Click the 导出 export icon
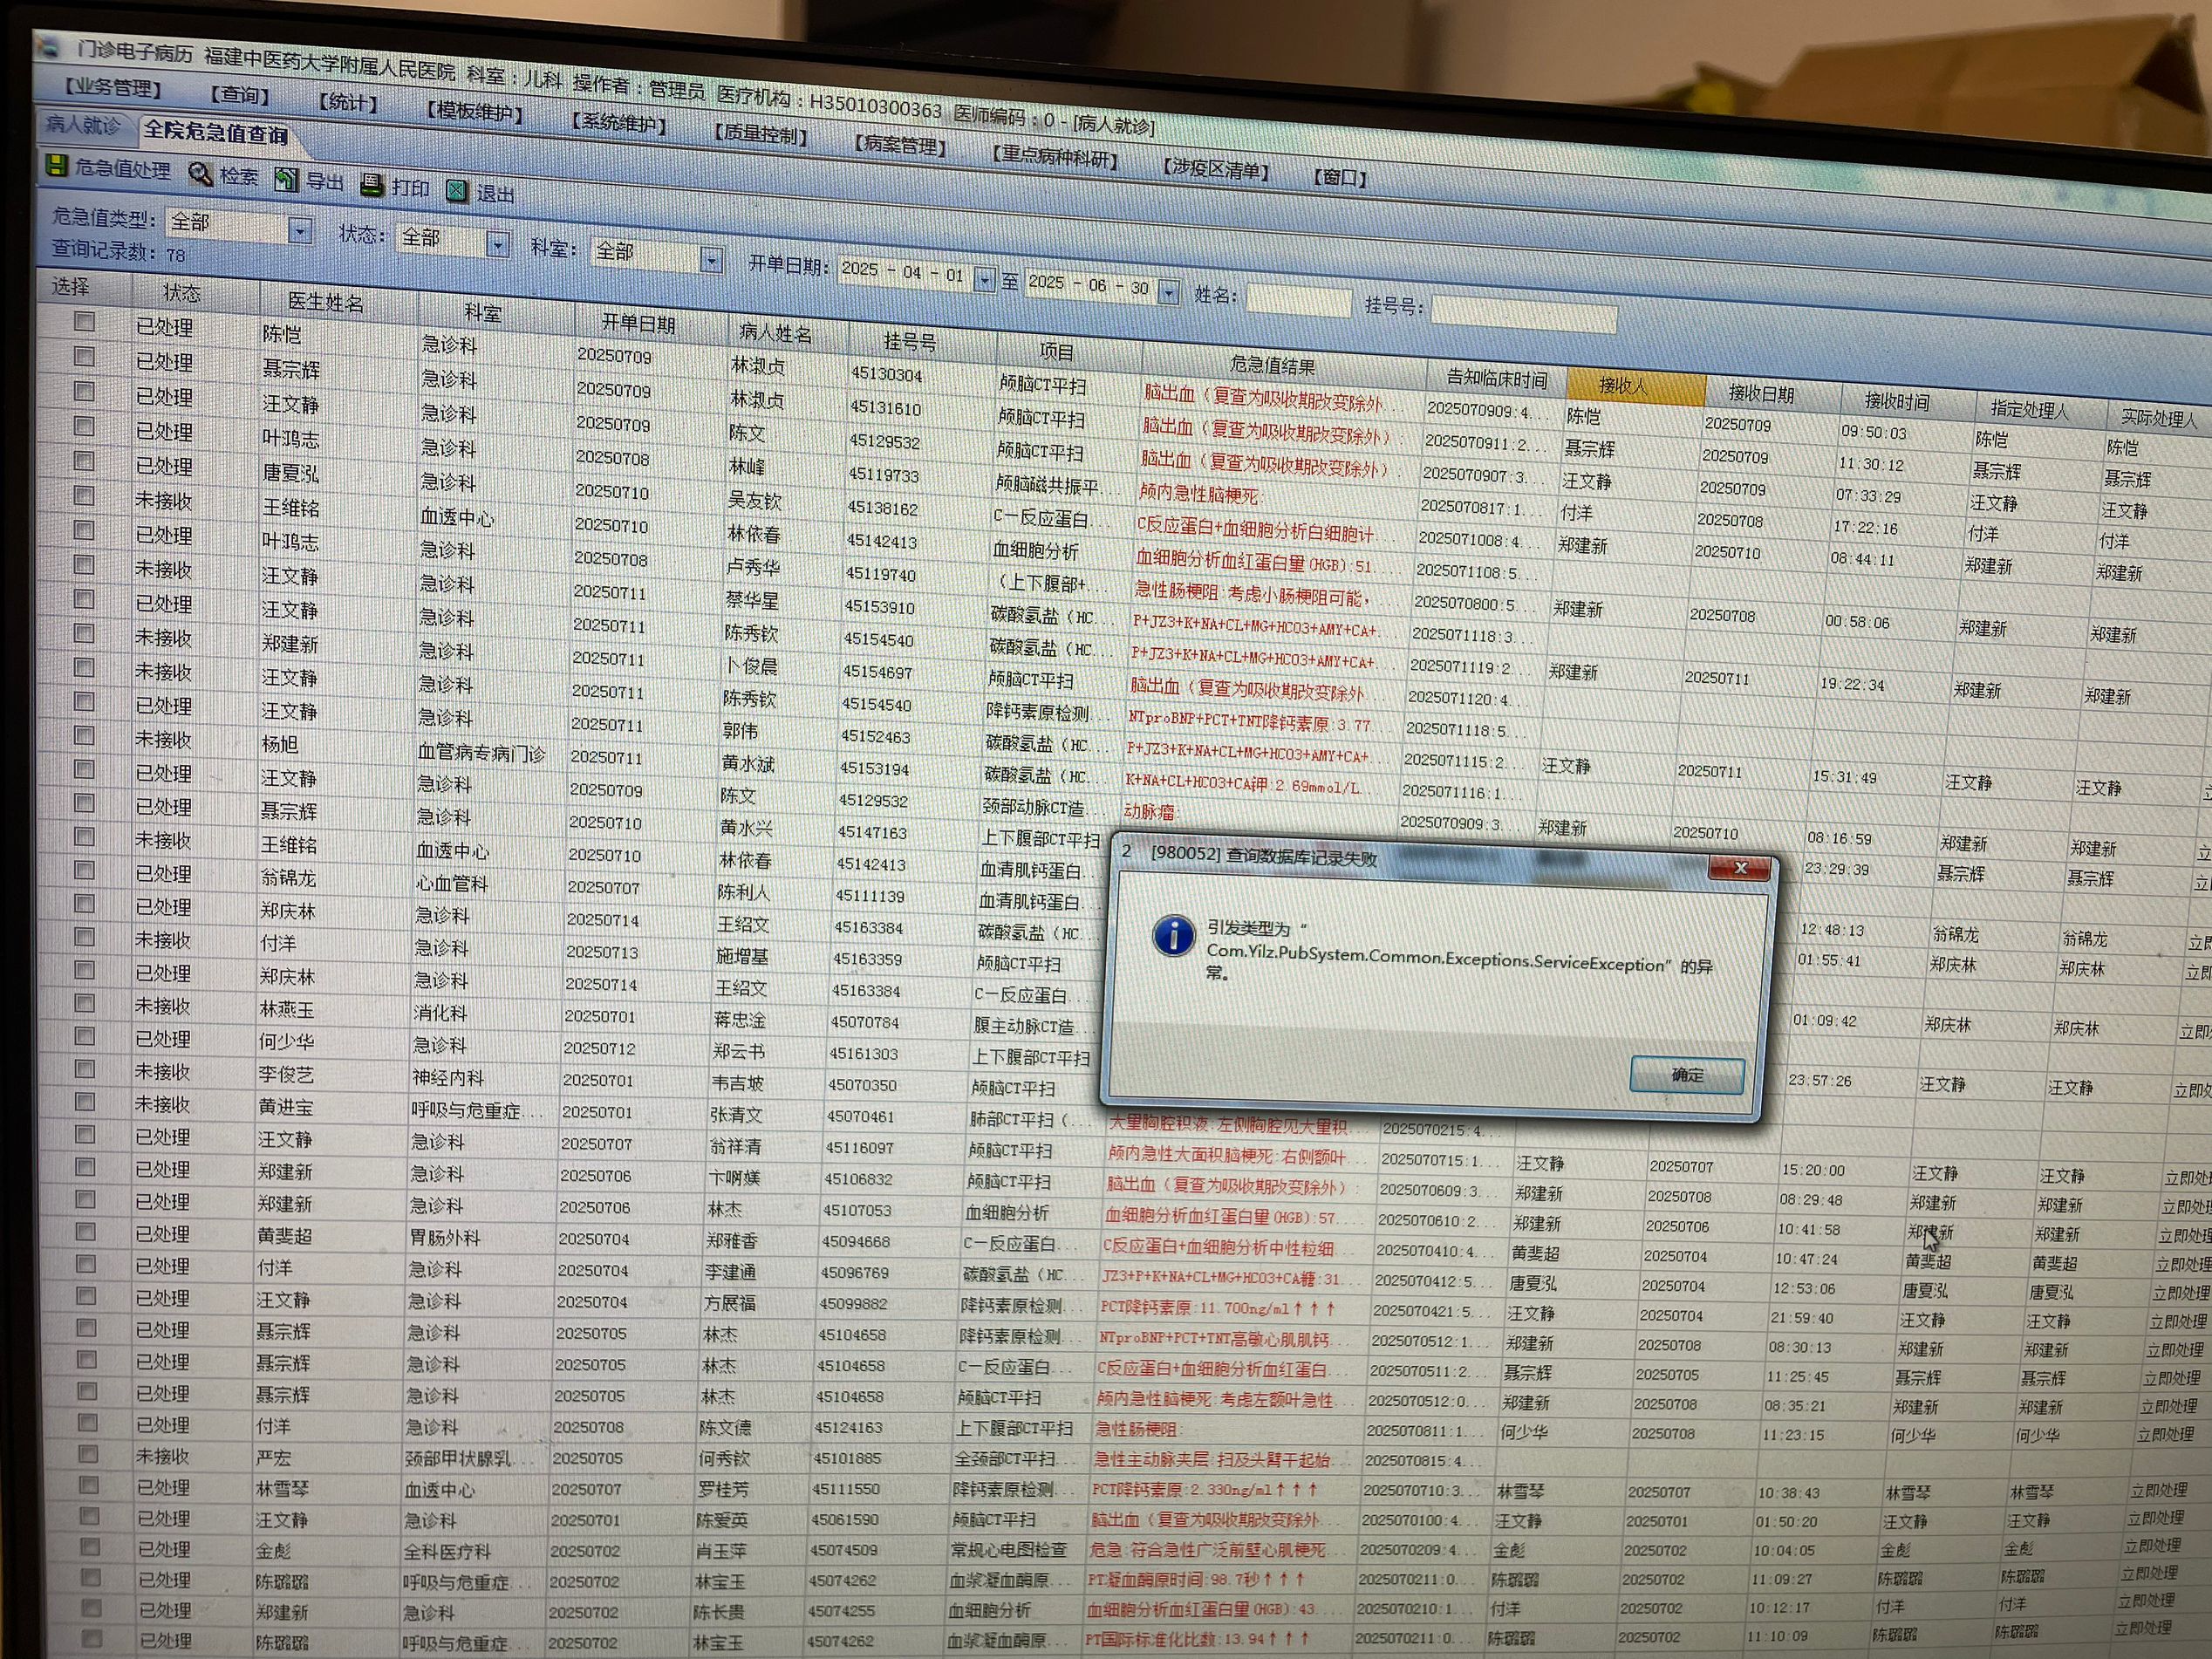This screenshot has width=2212, height=1659. 287,179
